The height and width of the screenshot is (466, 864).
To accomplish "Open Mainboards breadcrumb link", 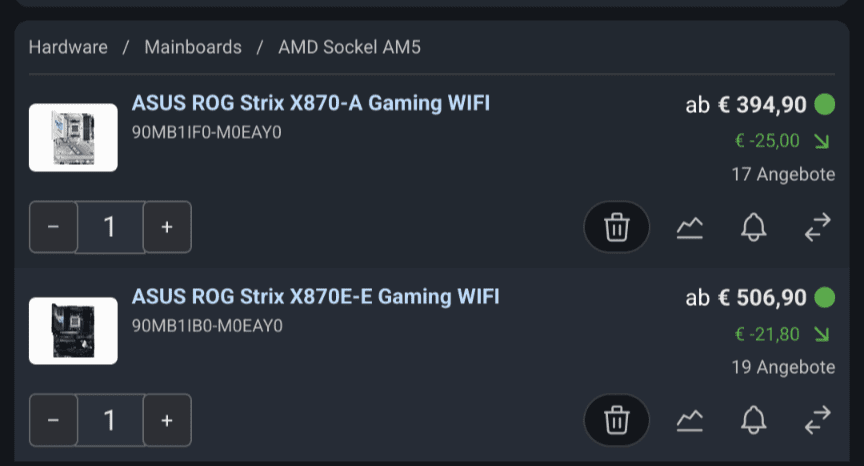I will (193, 47).
